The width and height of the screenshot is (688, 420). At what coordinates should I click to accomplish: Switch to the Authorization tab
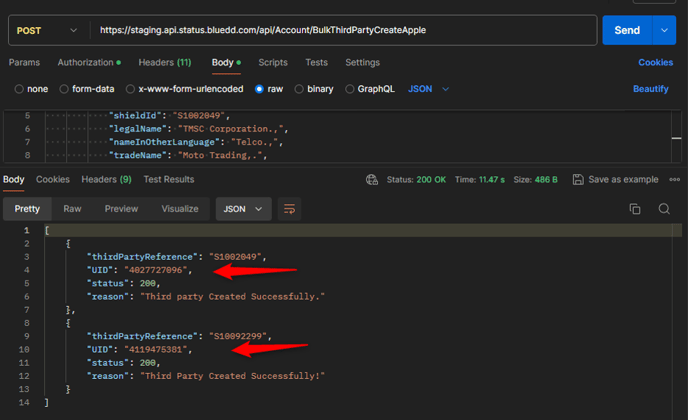(88, 62)
